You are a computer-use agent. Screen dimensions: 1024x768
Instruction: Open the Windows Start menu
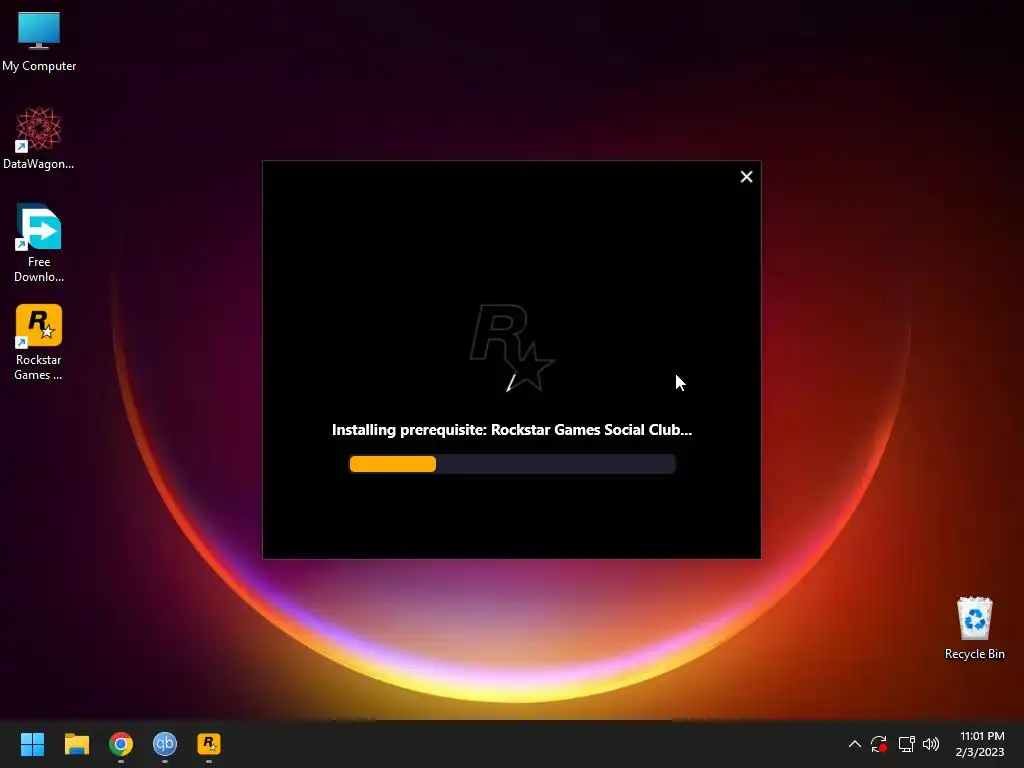coord(32,744)
